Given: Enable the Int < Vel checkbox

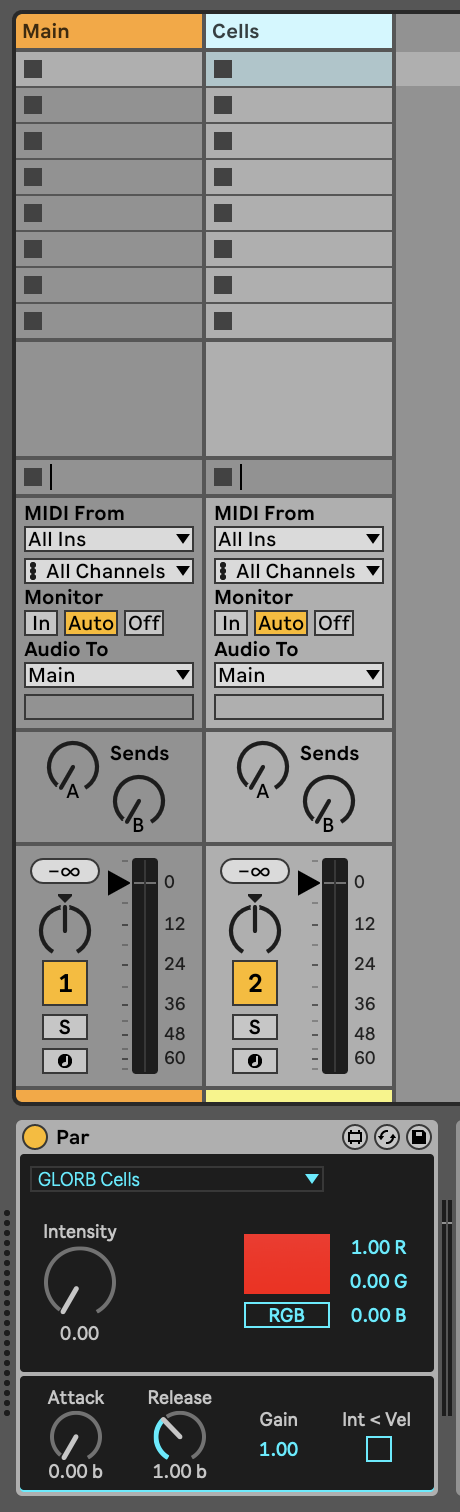Looking at the screenshot, I should point(378,1449).
